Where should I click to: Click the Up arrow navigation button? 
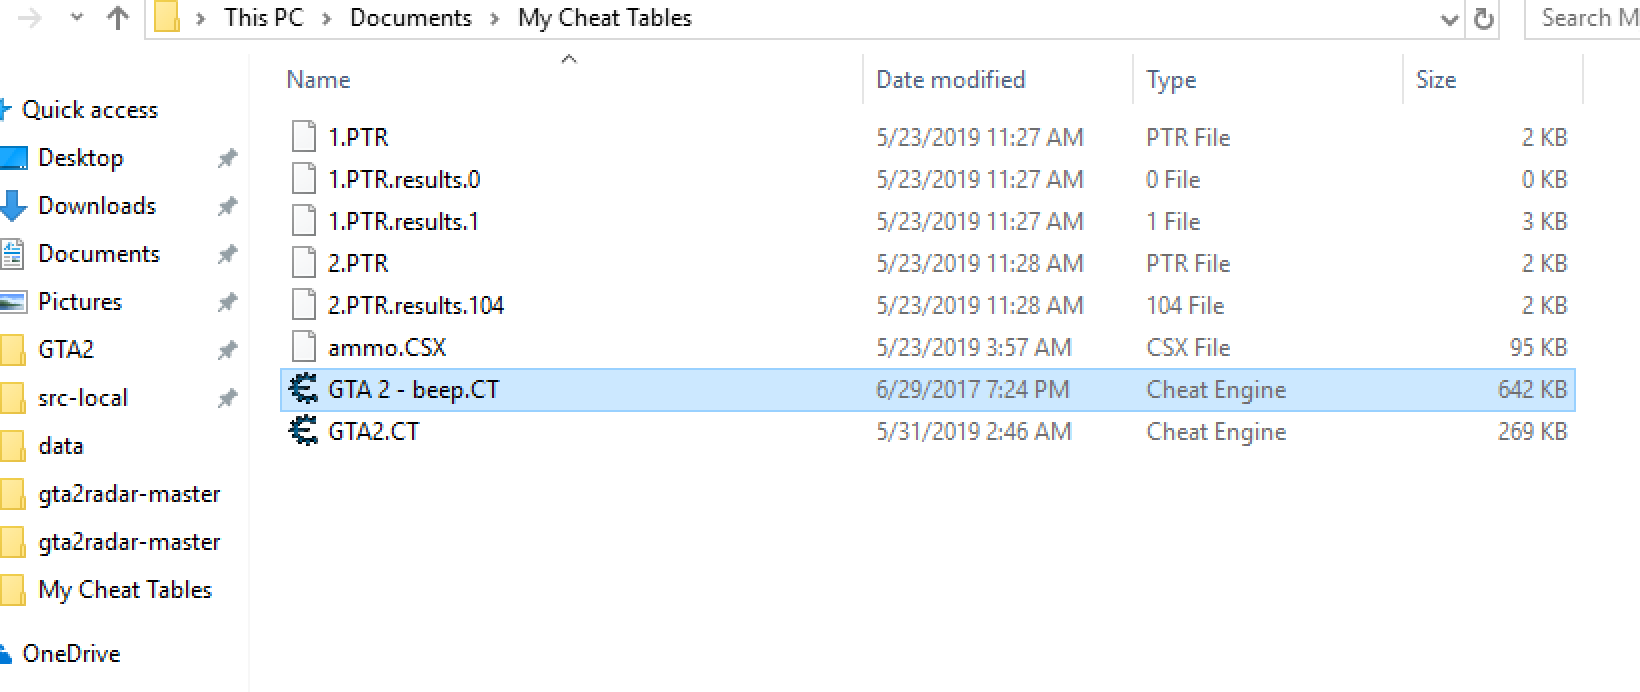(118, 18)
